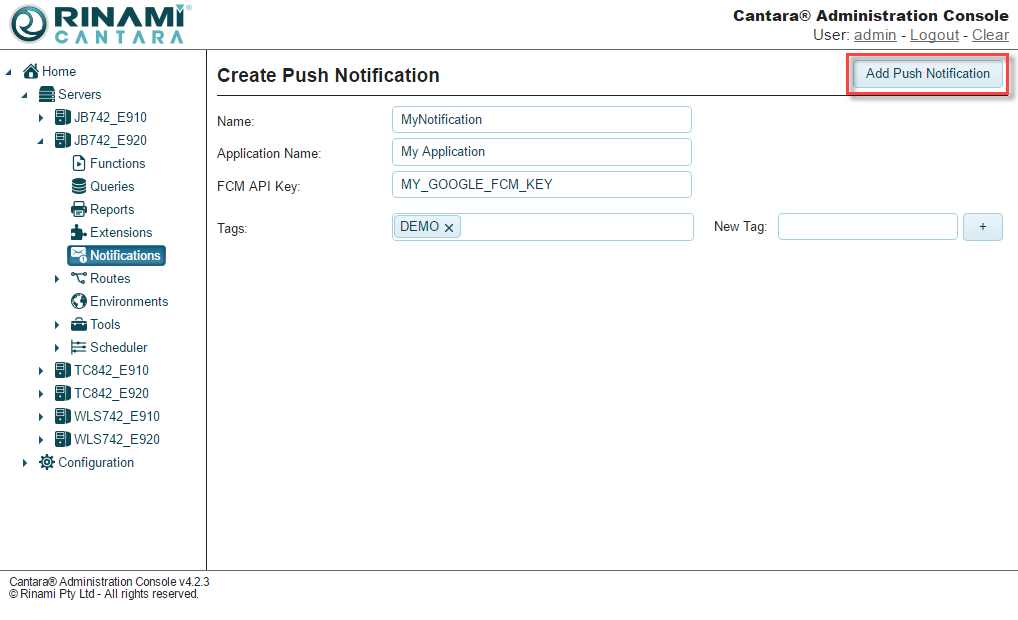Click the plus button to add tag

coord(982,227)
